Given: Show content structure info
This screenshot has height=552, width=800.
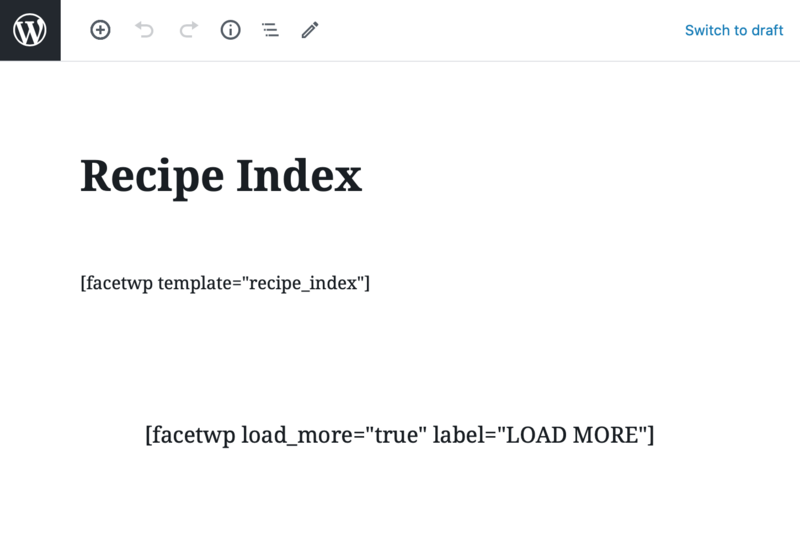Looking at the screenshot, I should 231,30.
